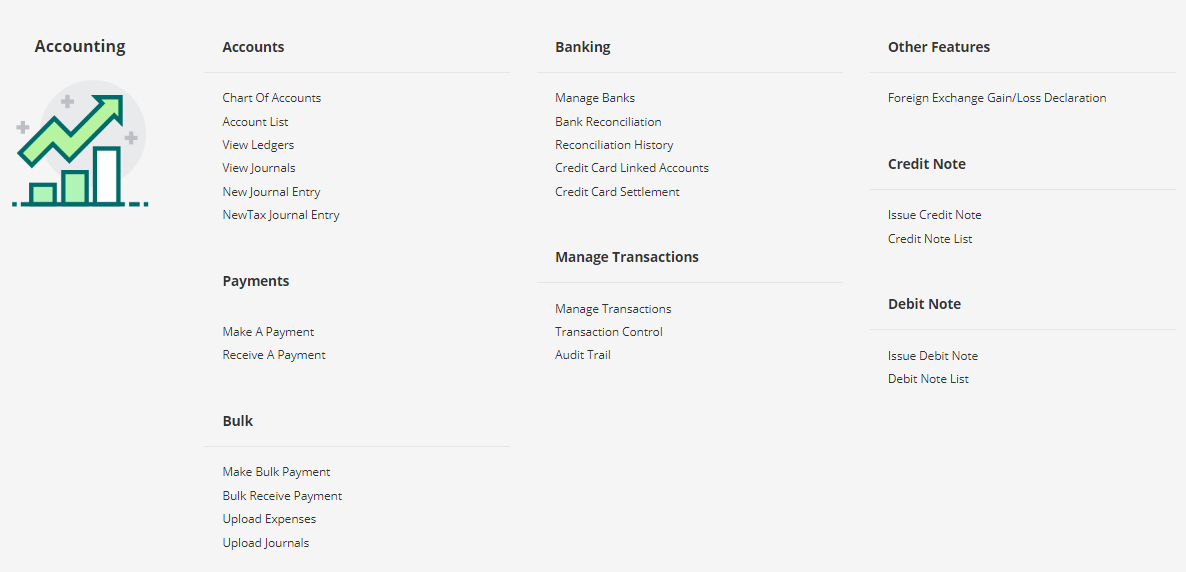Viewport: 1186px width, 572px height.
Task: Open View Ledgers page
Action: (x=258, y=145)
